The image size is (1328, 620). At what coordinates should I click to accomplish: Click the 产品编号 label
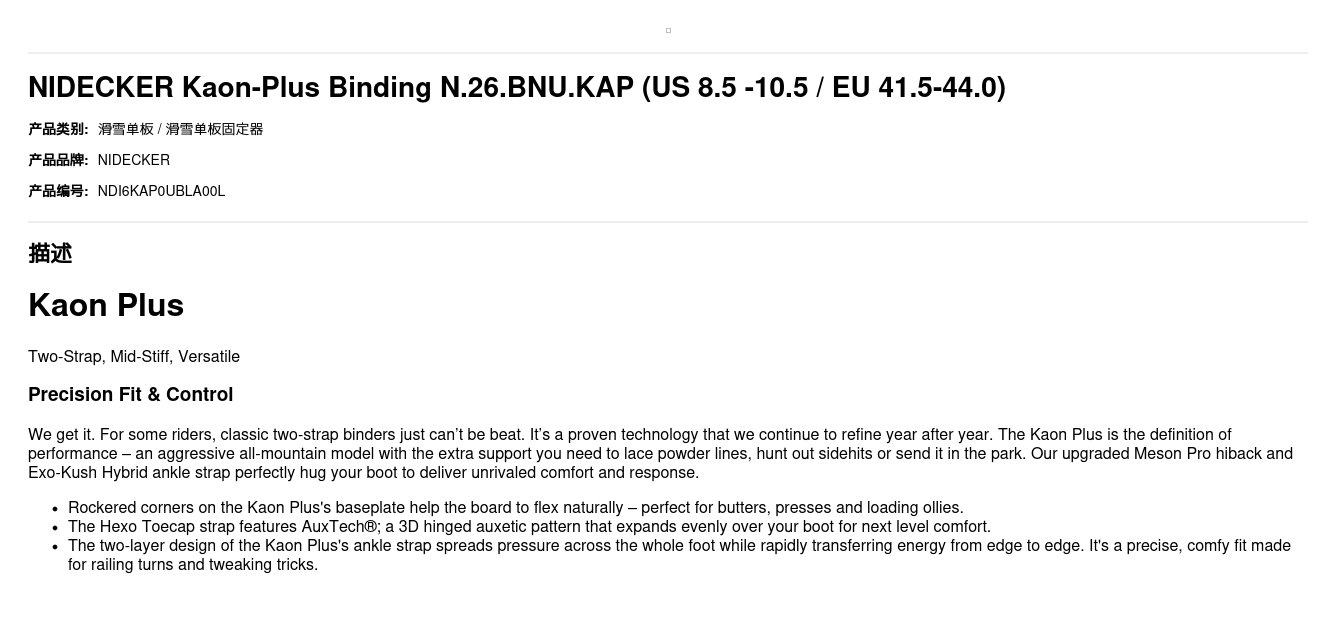tap(58, 191)
